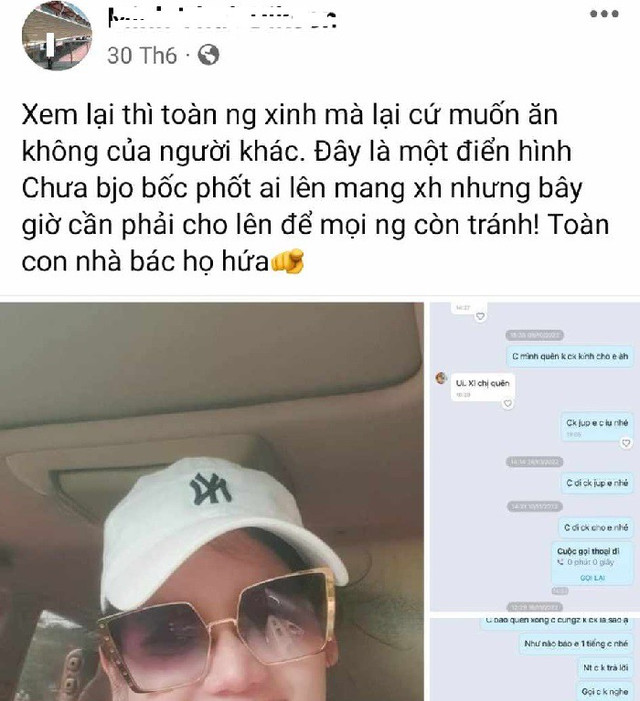This screenshot has width=640, height=701.
Task: Click the 'Cuộc gọi thoại đi' call bubble
Action: coord(593,563)
